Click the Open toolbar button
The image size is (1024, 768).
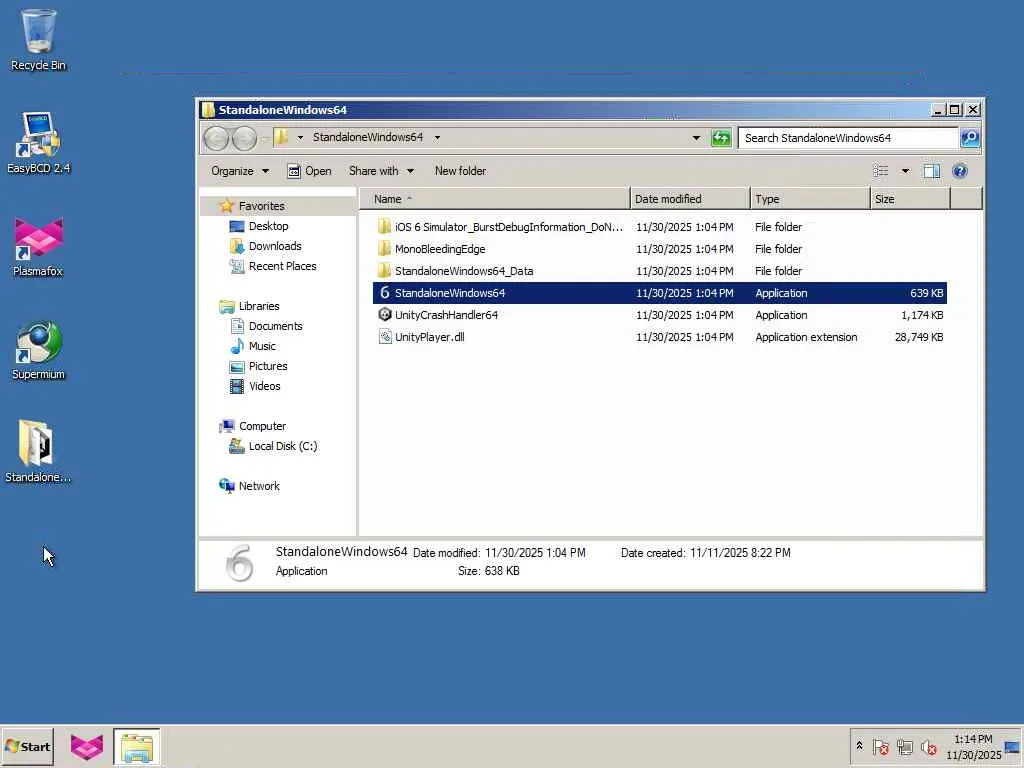[x=310, y=171]
